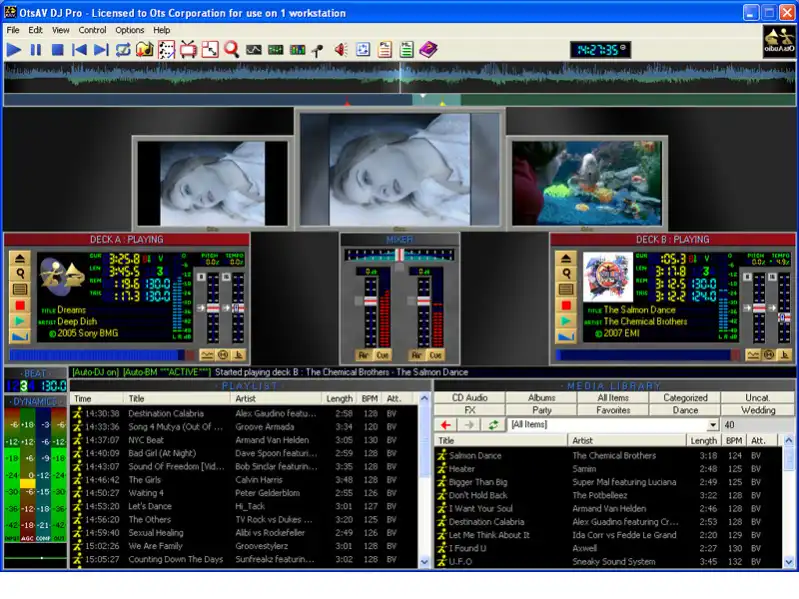Click the Pause icon in the top toolbar

(x=35, y=49)
